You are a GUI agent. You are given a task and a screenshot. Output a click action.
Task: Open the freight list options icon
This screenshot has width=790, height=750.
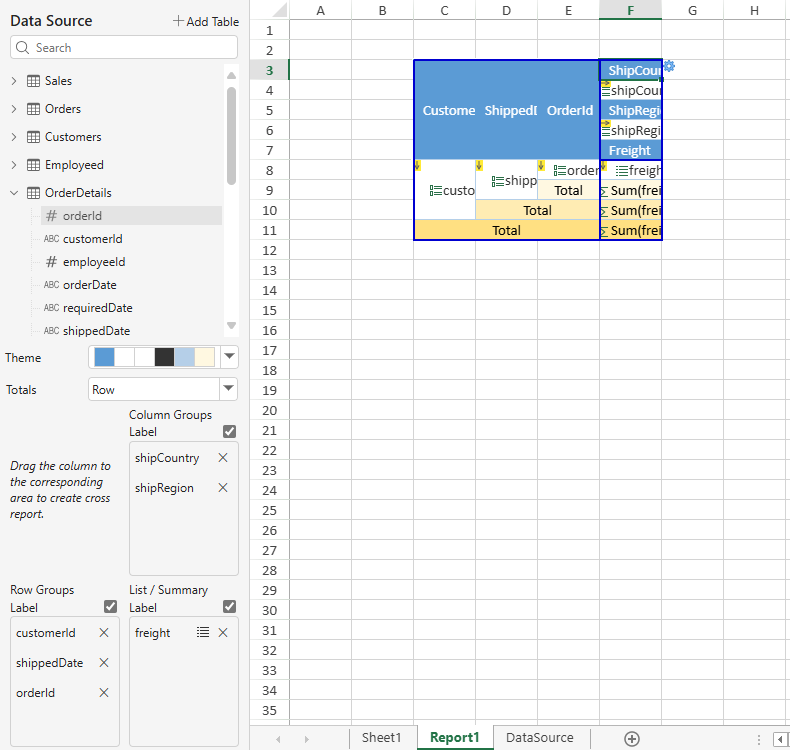(203, 633)
